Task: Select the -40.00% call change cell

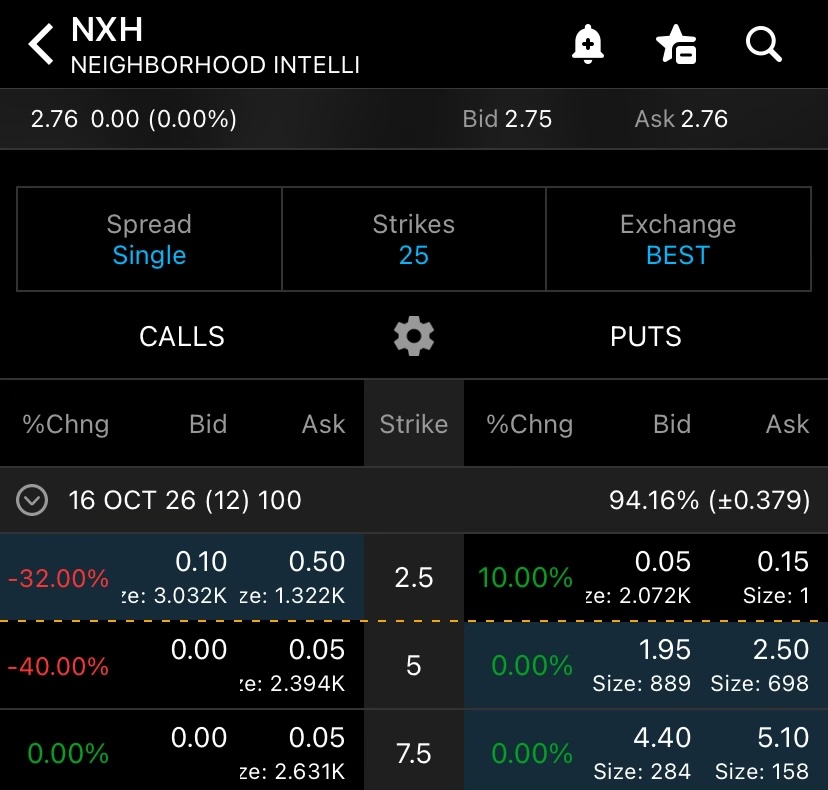Action: click(x=58, y=666)
